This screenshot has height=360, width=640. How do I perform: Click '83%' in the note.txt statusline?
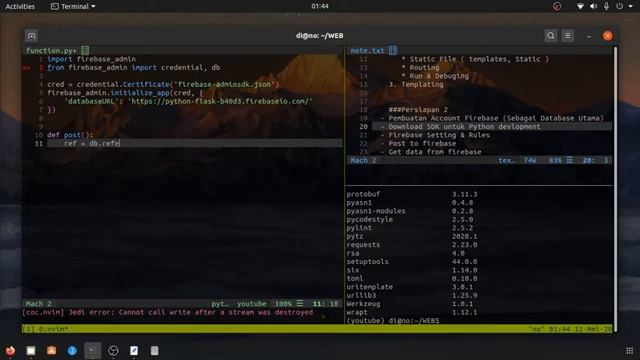point(555,160)
